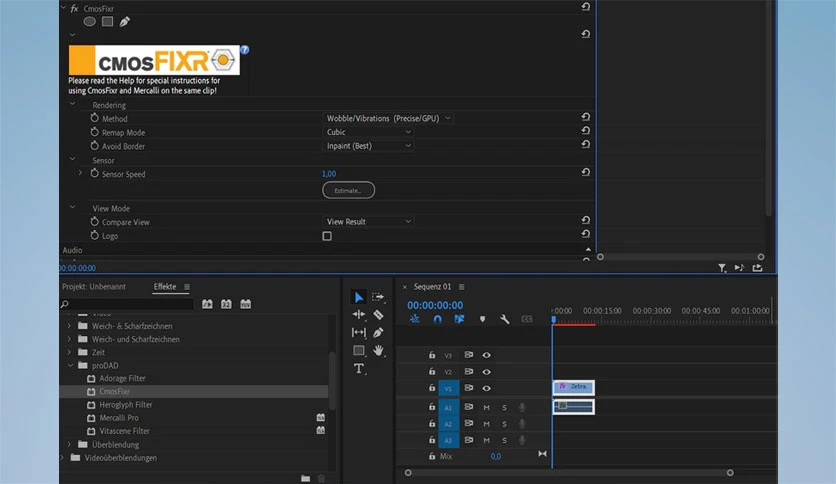Choose the Hand tool
The image size is (836, 484).
click(x=378, y=350)
